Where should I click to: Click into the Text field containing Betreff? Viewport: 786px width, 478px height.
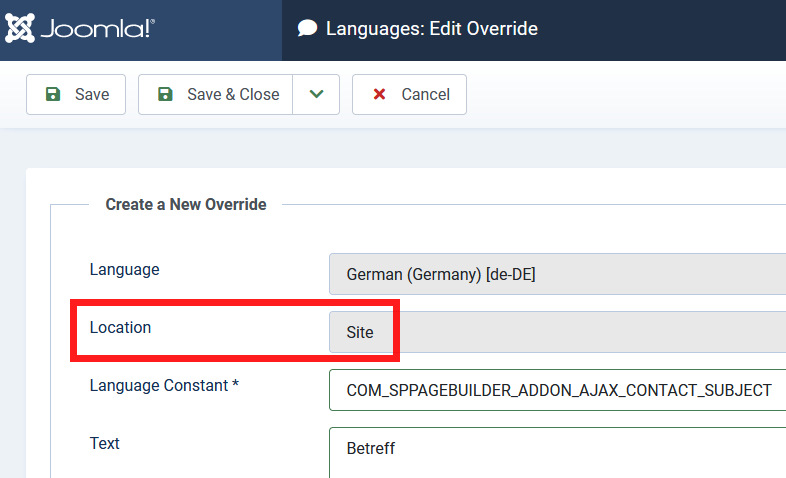tap(557, 450)
